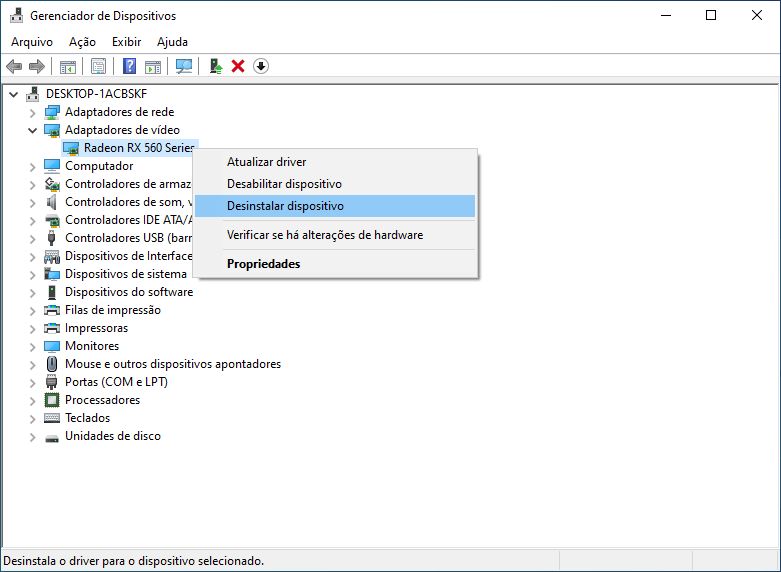Click the Filas de impressão printer icon

(52, 310)
